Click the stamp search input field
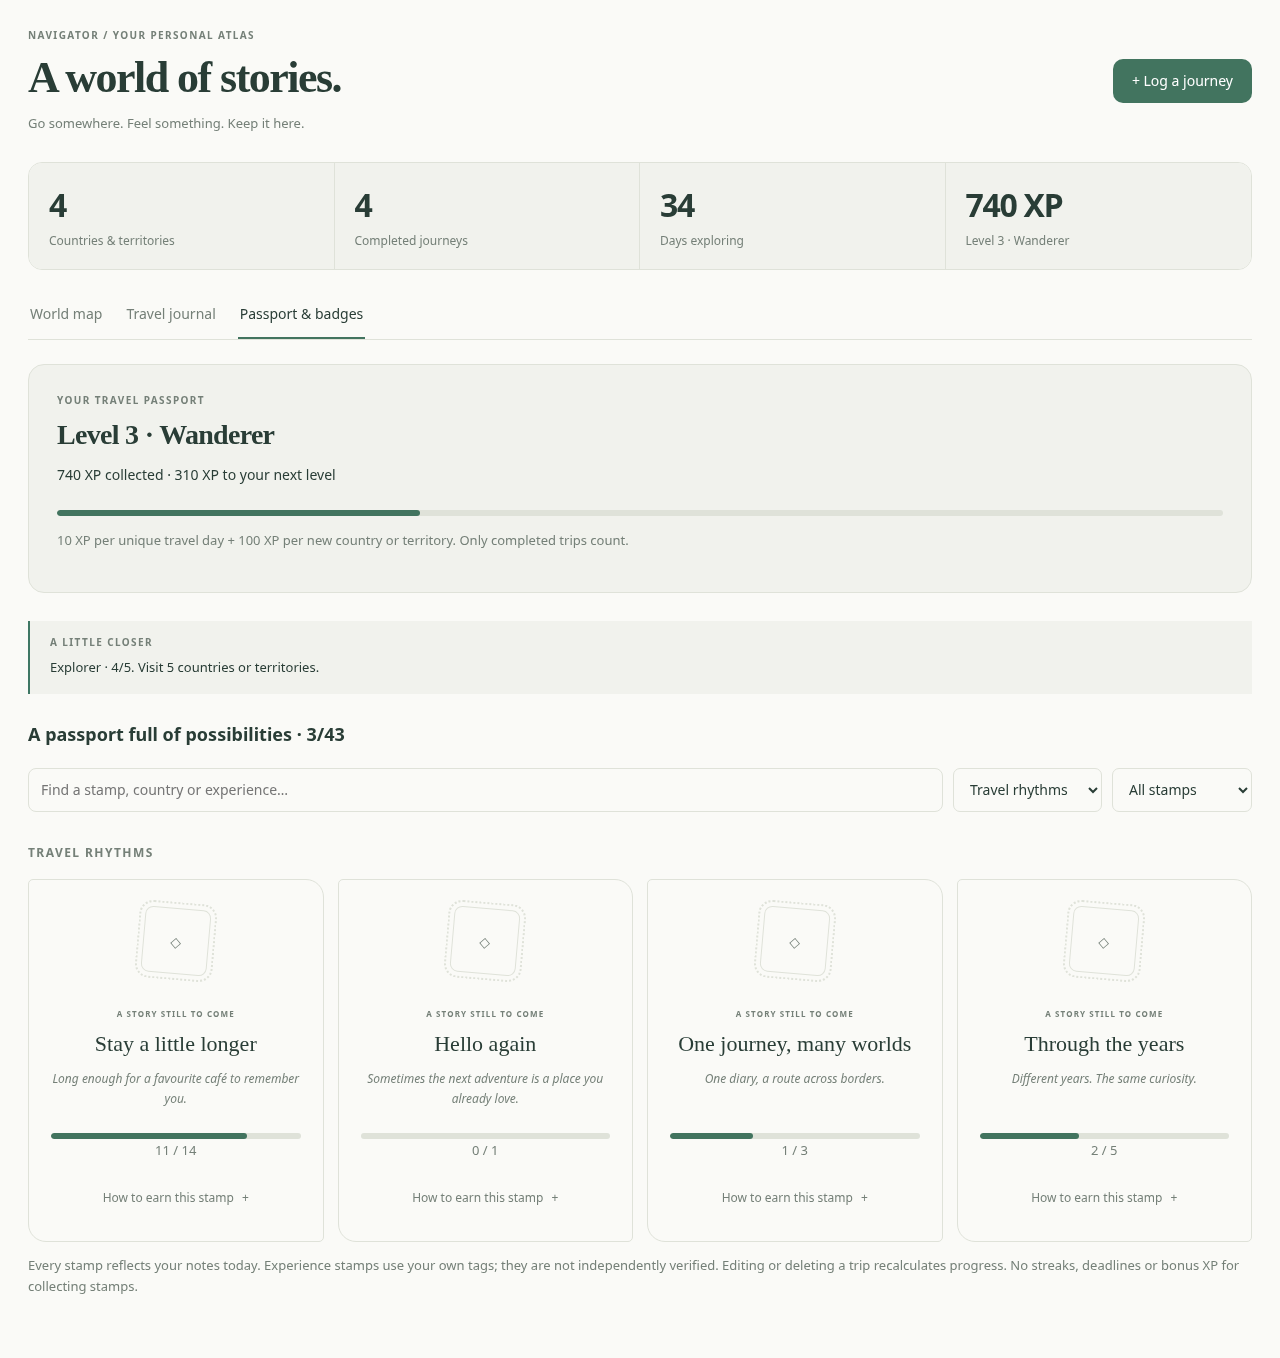Viewport: 1280px width, 1358px height. (485, 790)
